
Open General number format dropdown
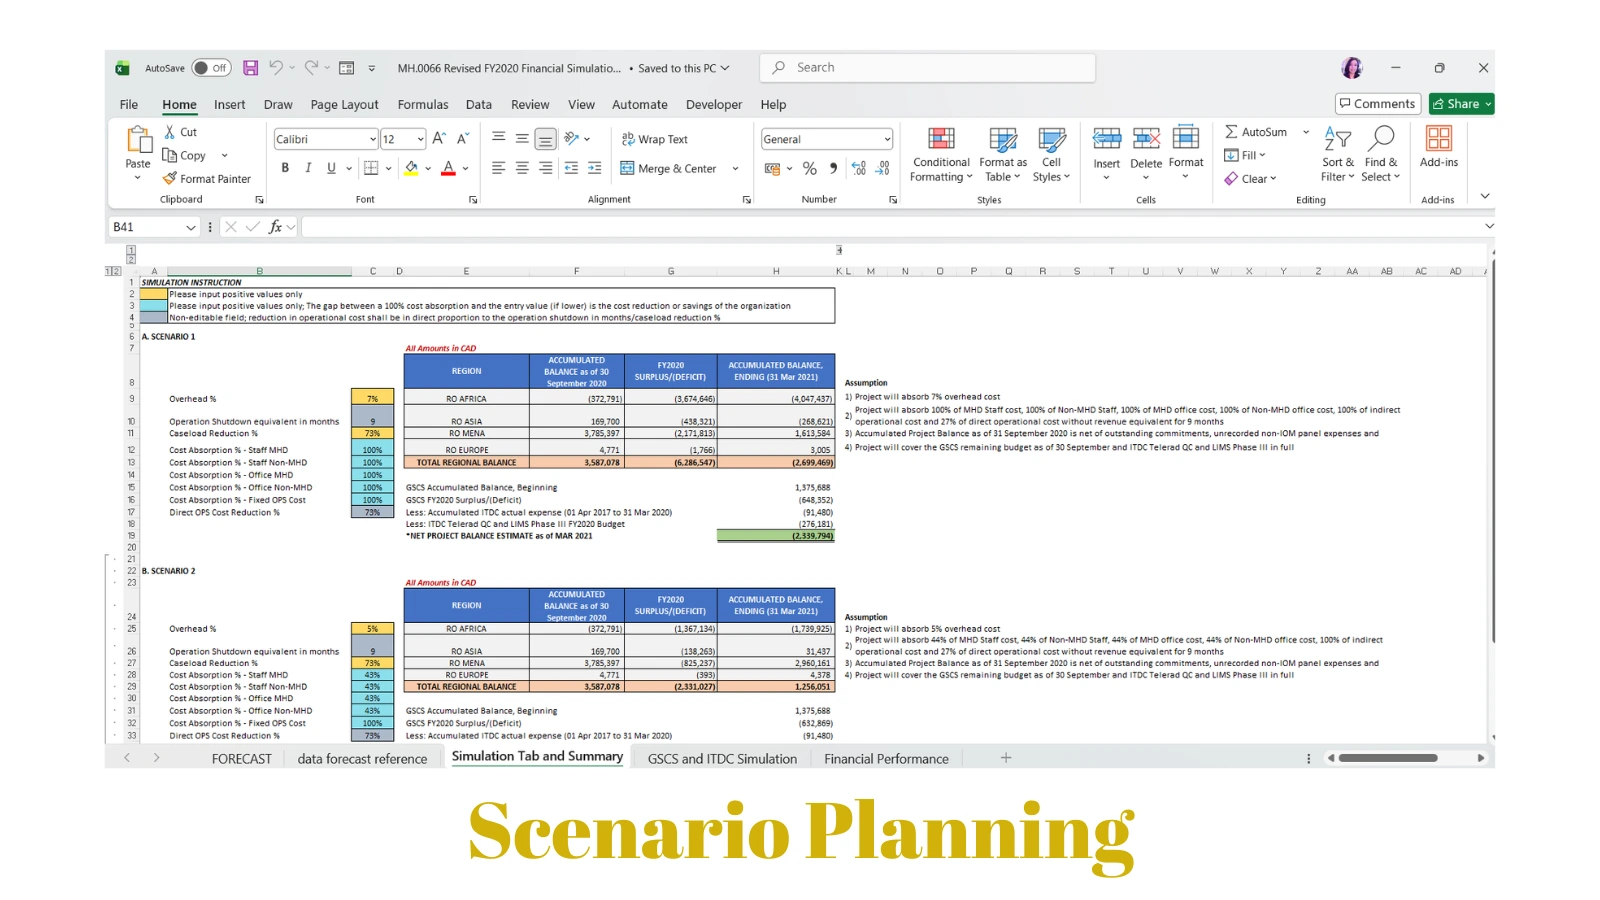[887, 140]
